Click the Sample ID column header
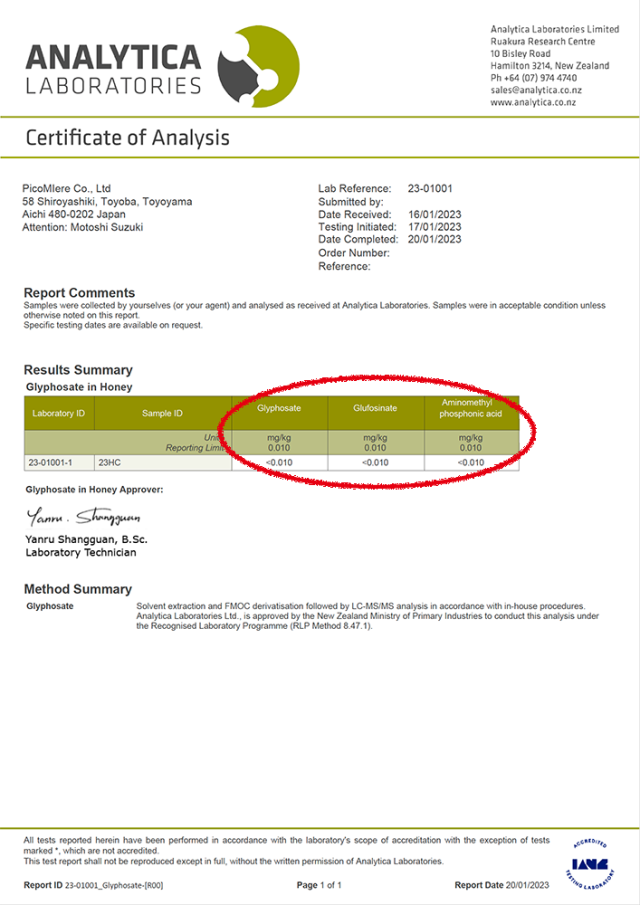 tap(162, 413)
